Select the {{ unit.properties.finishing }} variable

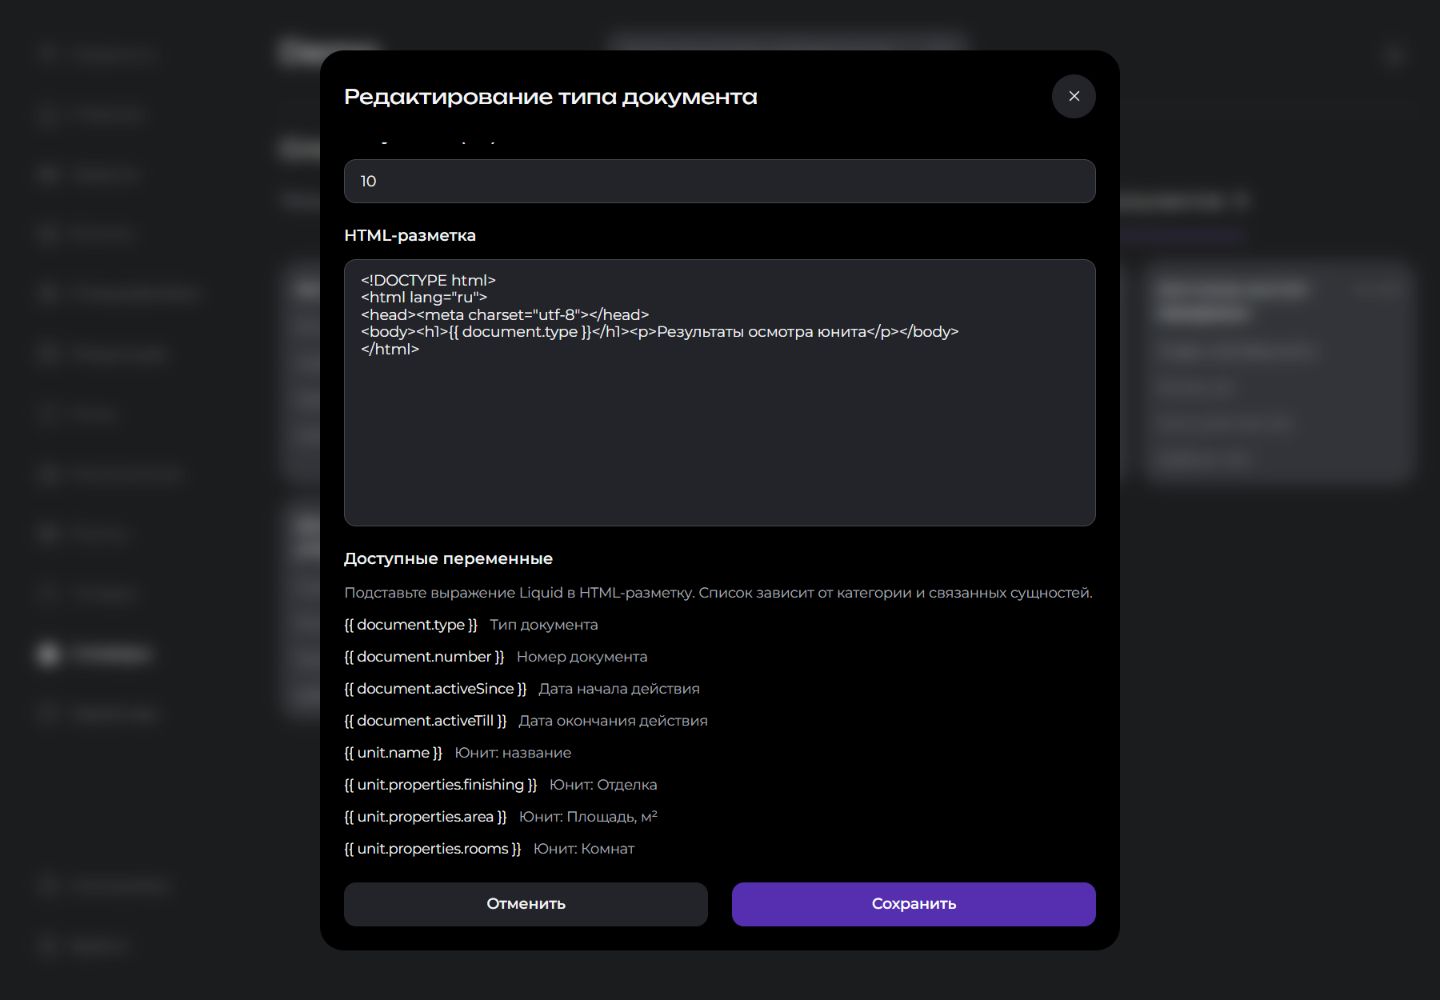click(440, 785)
